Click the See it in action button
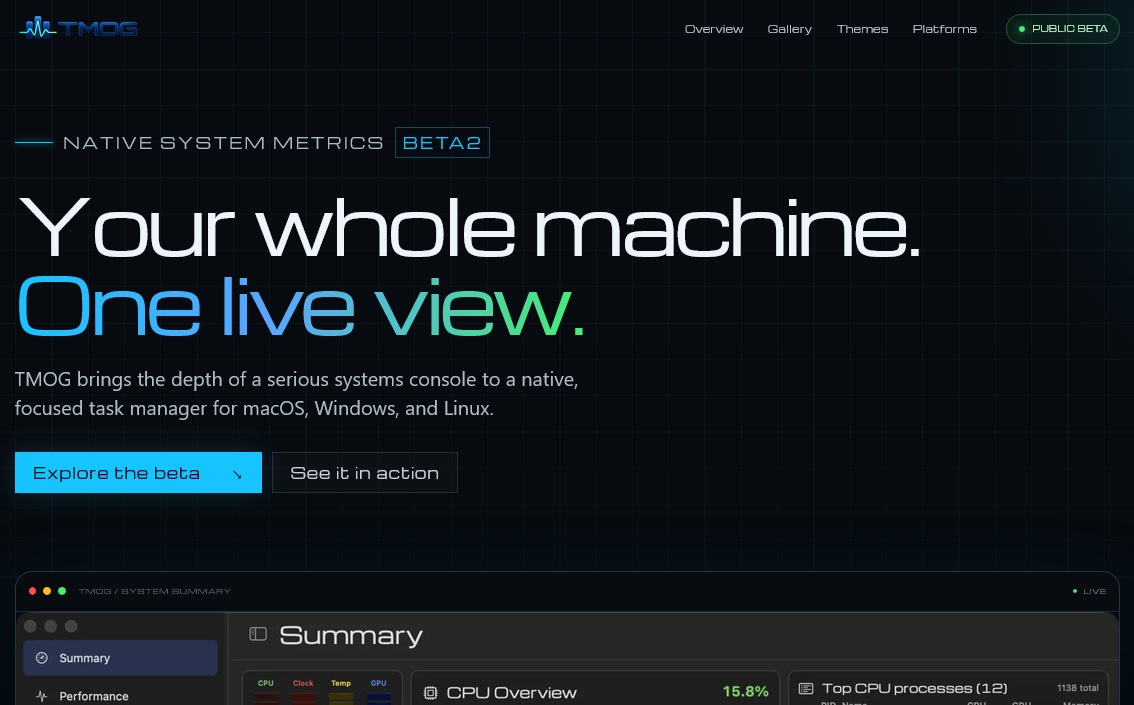Screen dimensions: 1134x705 pos(364,473)
